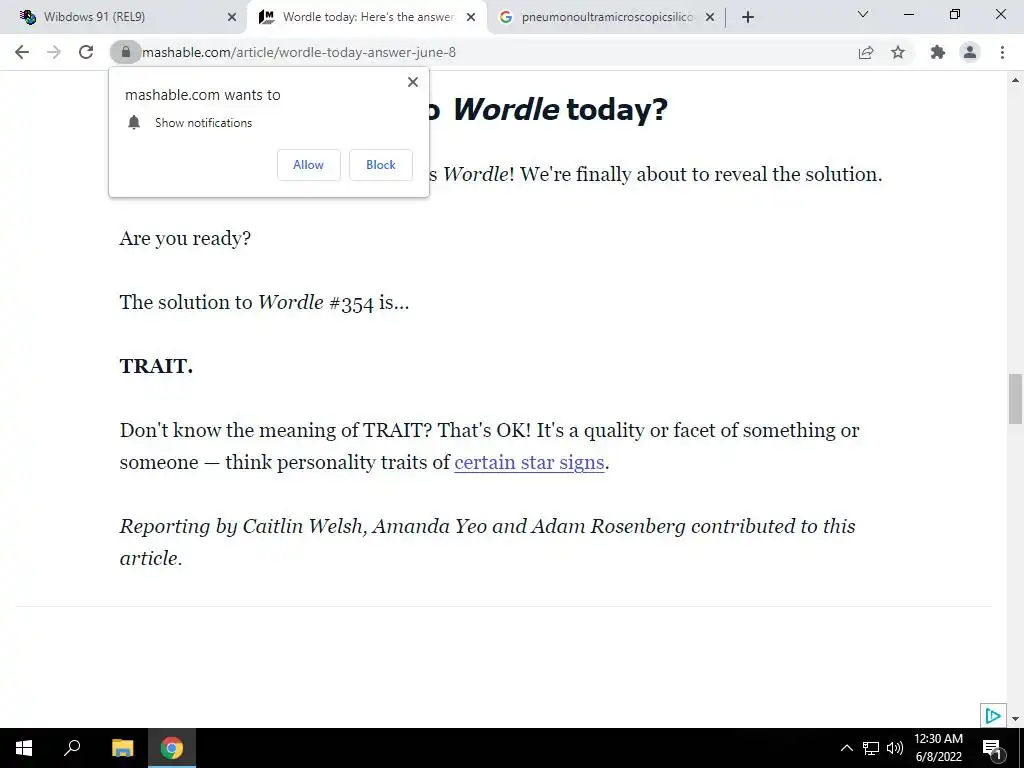Click the scrollbar down arrow

[1015, 719]
